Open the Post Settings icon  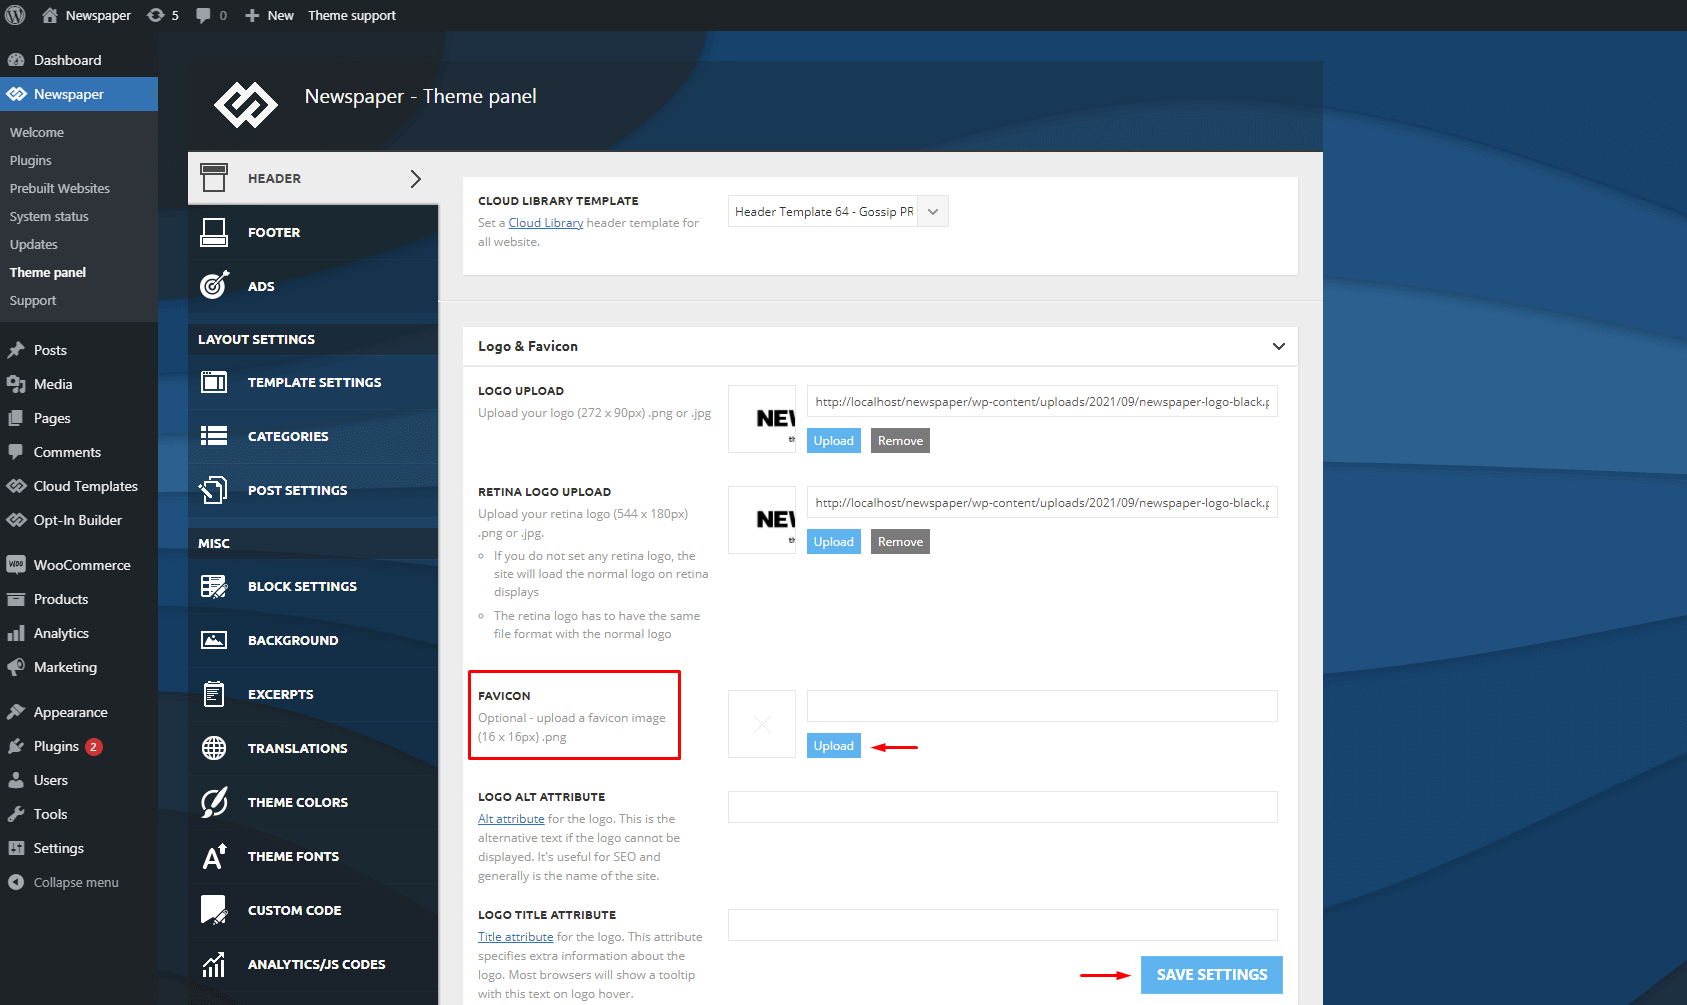coord(214,490)
